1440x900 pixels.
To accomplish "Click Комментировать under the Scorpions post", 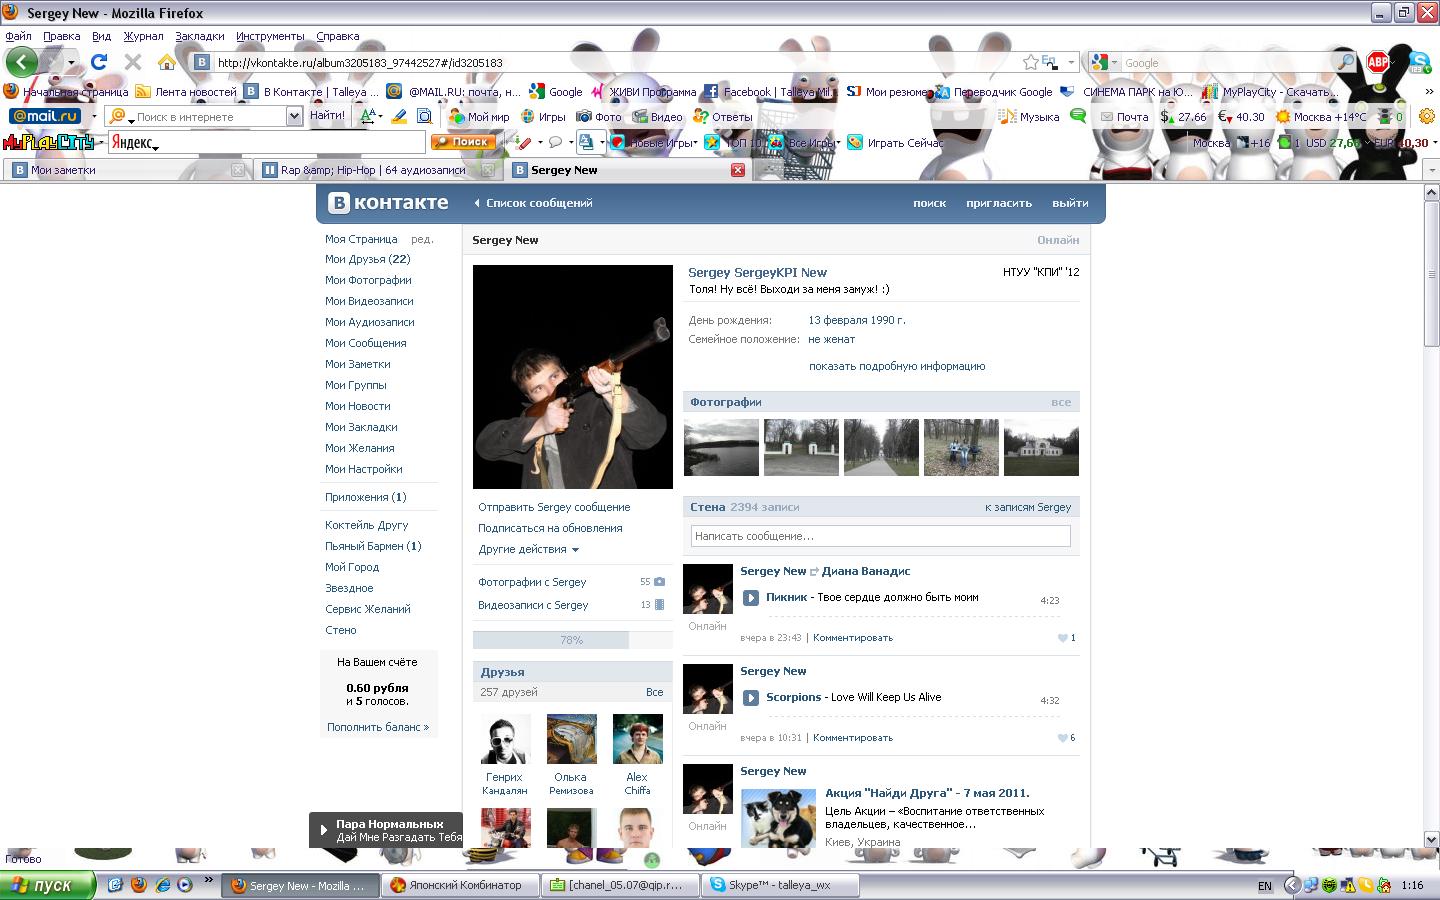I will pos(852,738).
